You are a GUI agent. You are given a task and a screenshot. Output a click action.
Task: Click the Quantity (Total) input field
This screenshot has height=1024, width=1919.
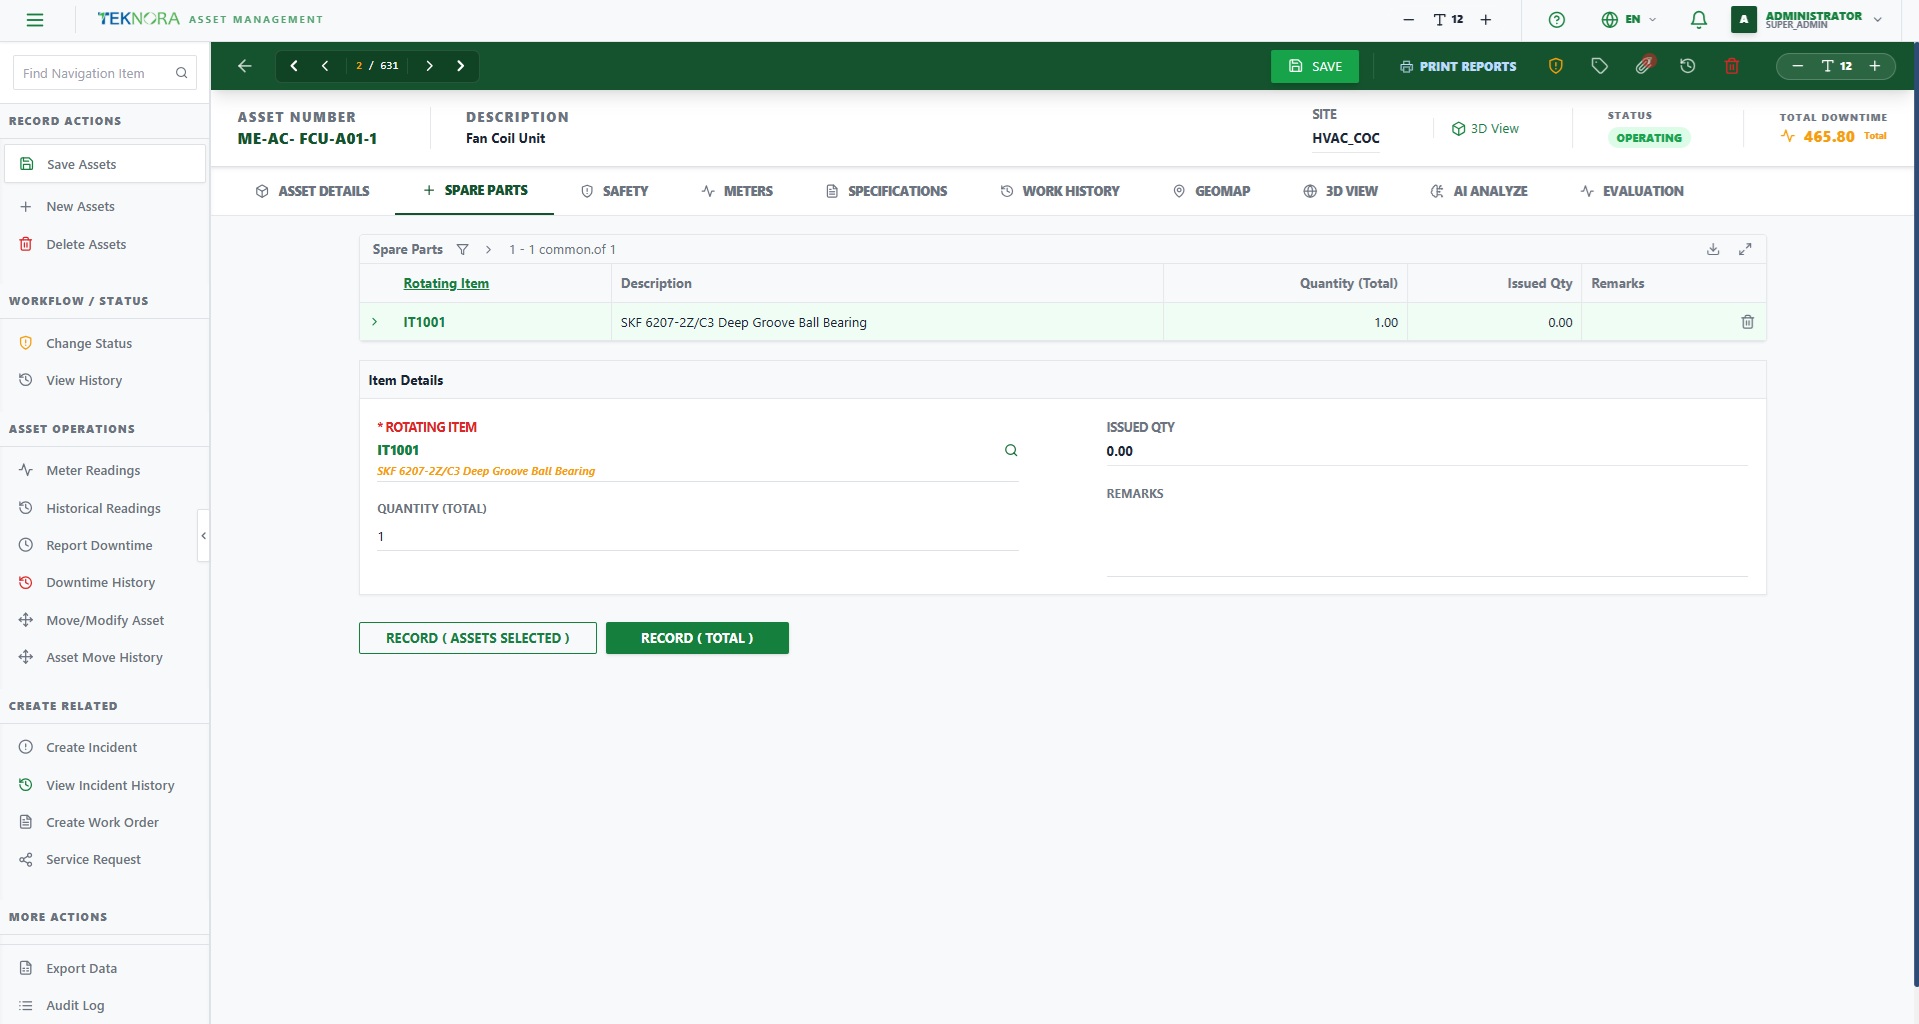point(697,537)
